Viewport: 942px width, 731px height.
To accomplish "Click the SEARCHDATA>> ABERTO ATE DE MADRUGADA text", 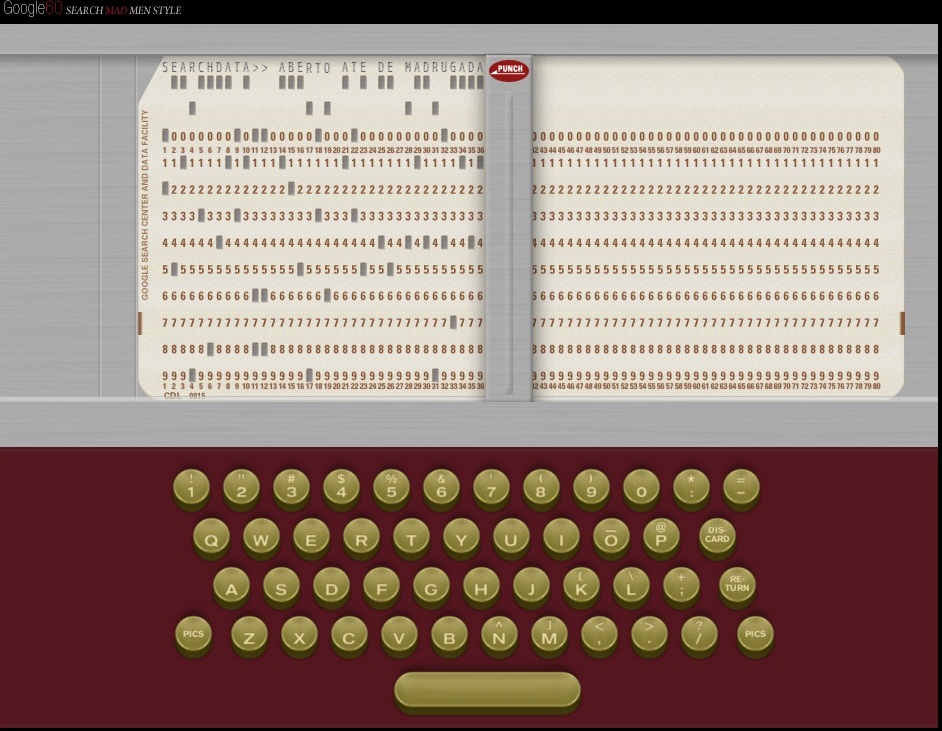I will pos(323,67).
